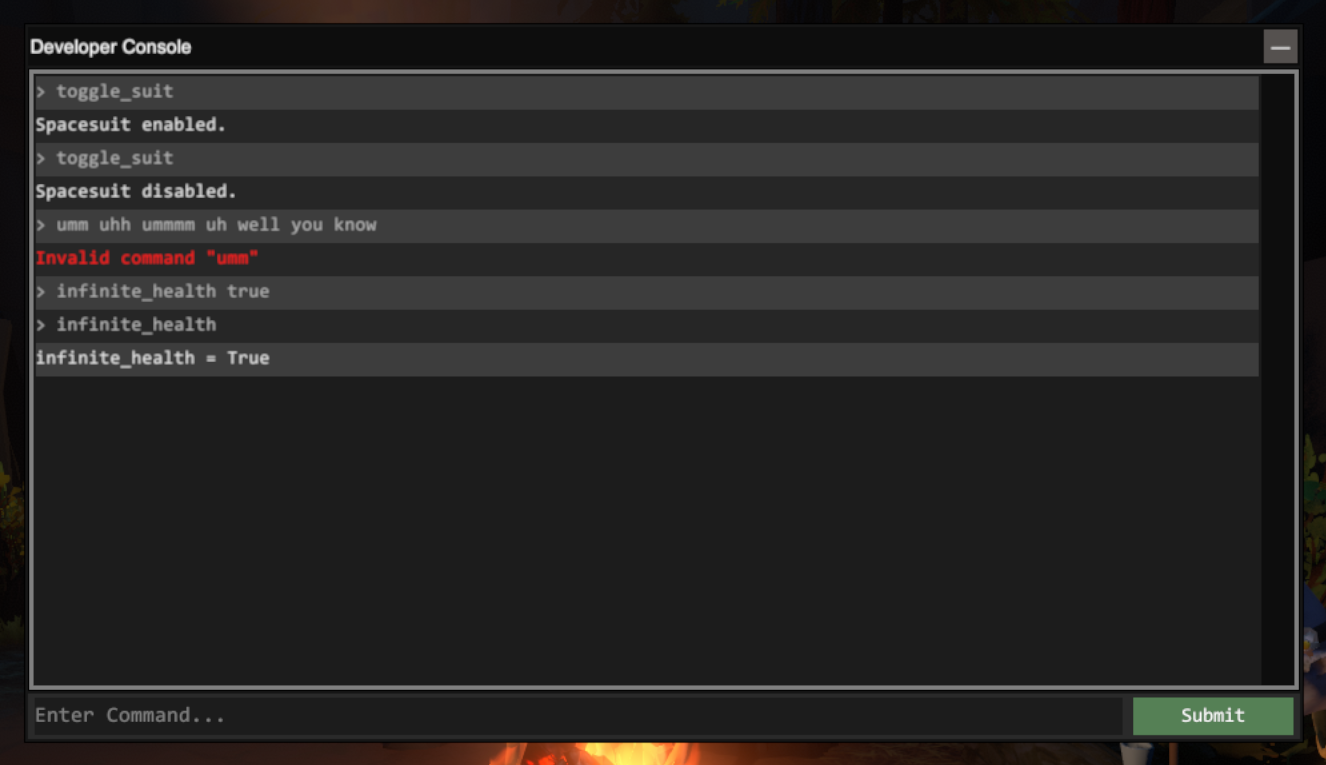
Task: Select the "infinite_health = True" result line
Action: coord(646,359)
